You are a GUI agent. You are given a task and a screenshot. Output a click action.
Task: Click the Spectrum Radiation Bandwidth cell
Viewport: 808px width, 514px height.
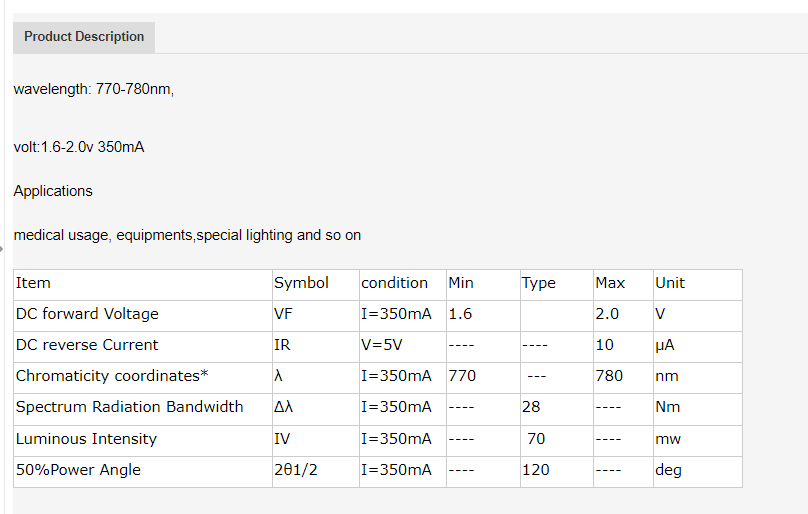143,409
